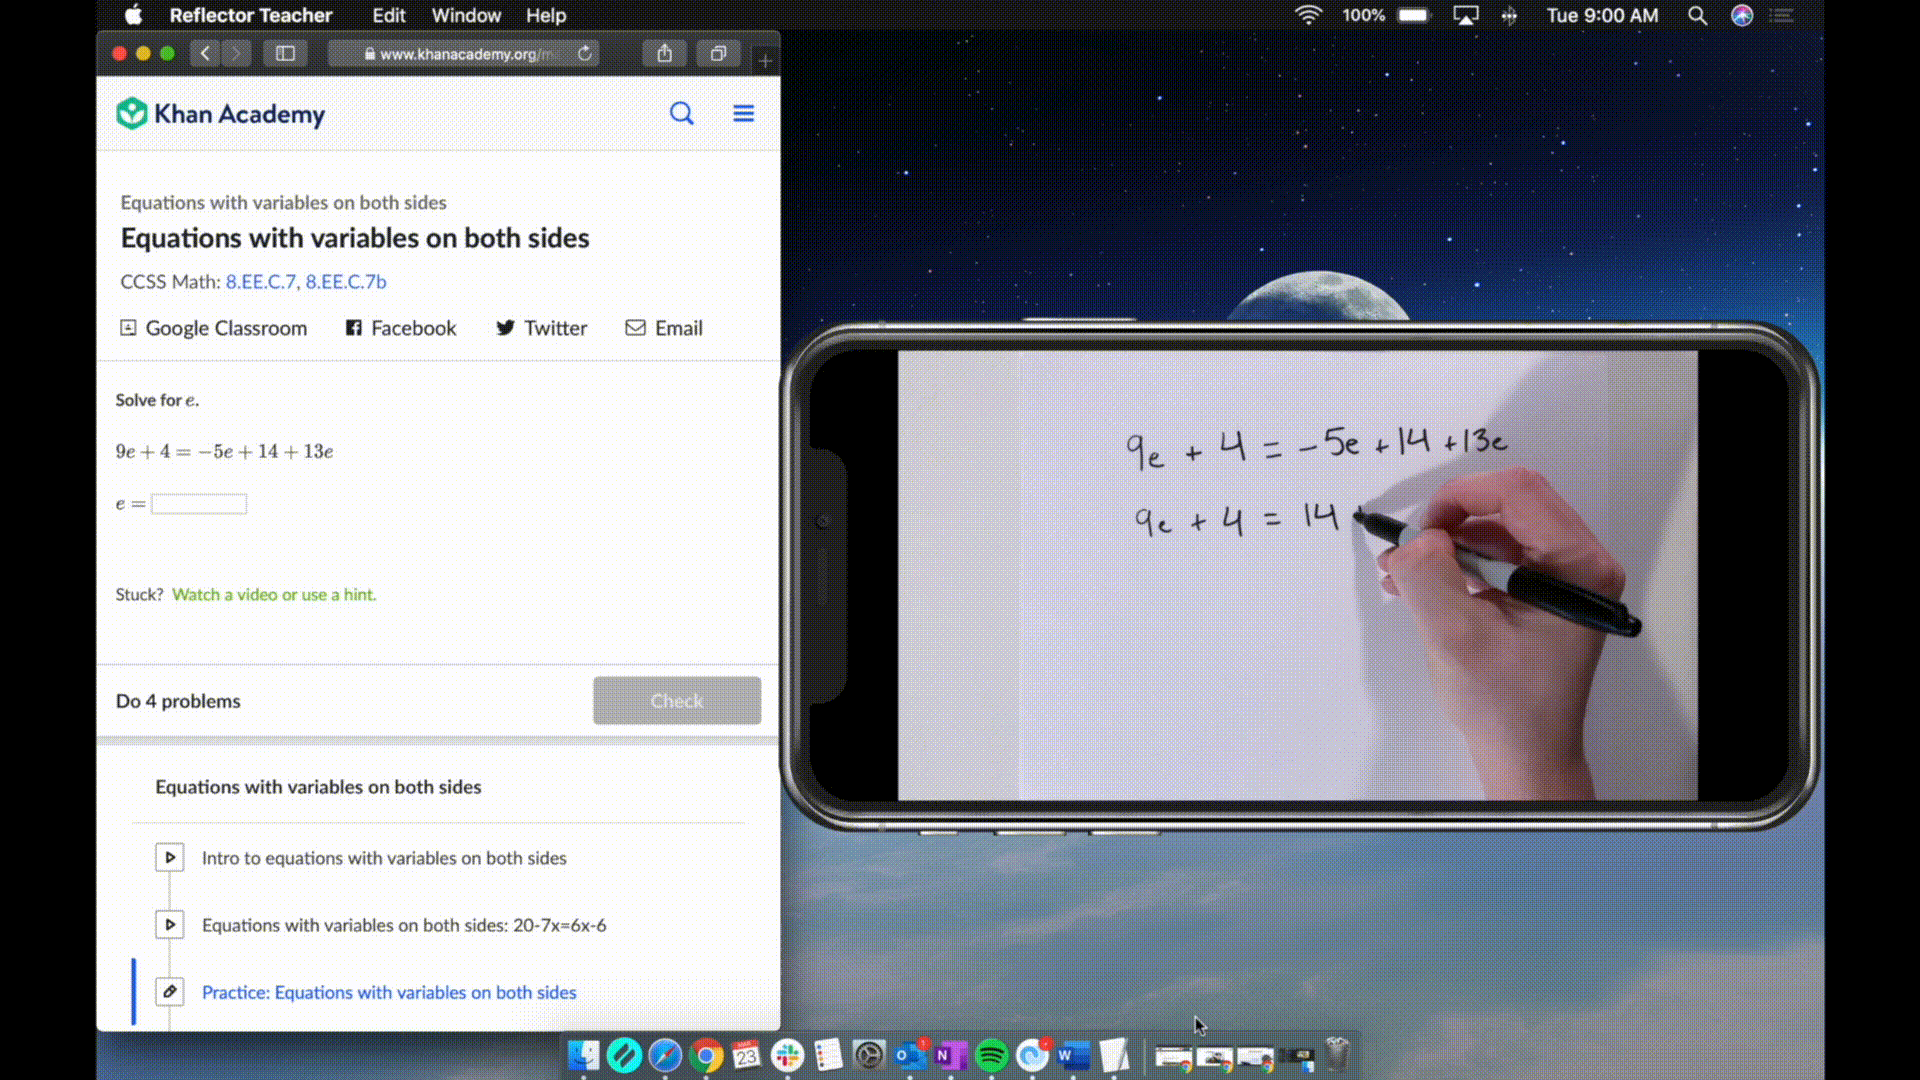
Task: Open a new Safari tab
Action: 765,61
